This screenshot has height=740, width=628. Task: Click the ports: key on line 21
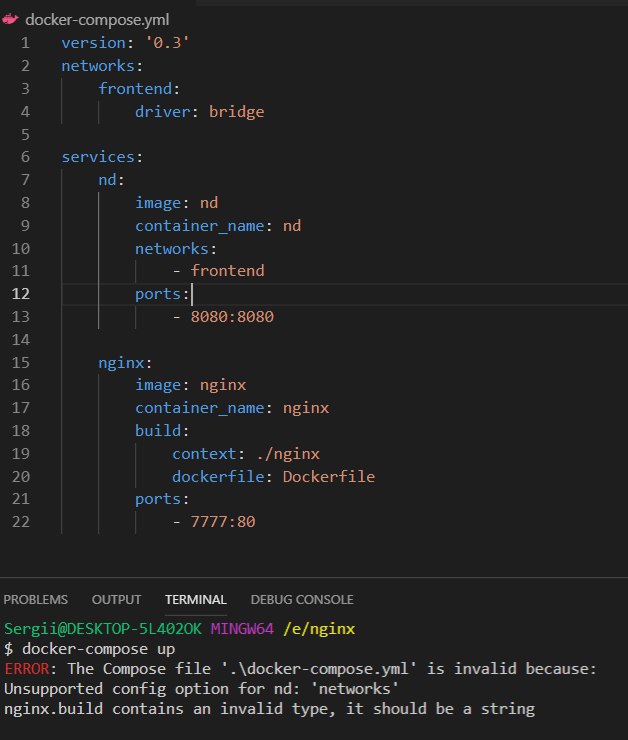point(162,499)
